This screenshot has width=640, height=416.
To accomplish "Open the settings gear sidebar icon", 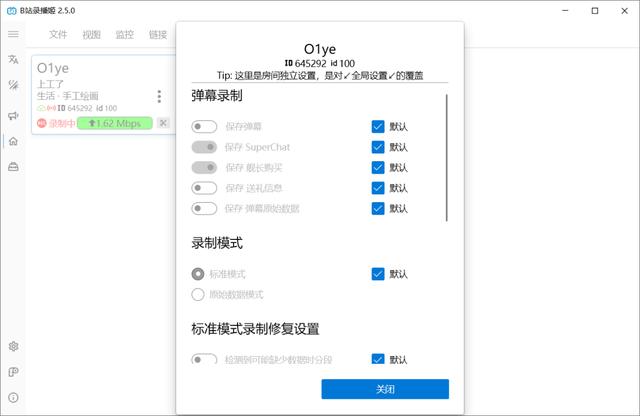I will 13,346.
